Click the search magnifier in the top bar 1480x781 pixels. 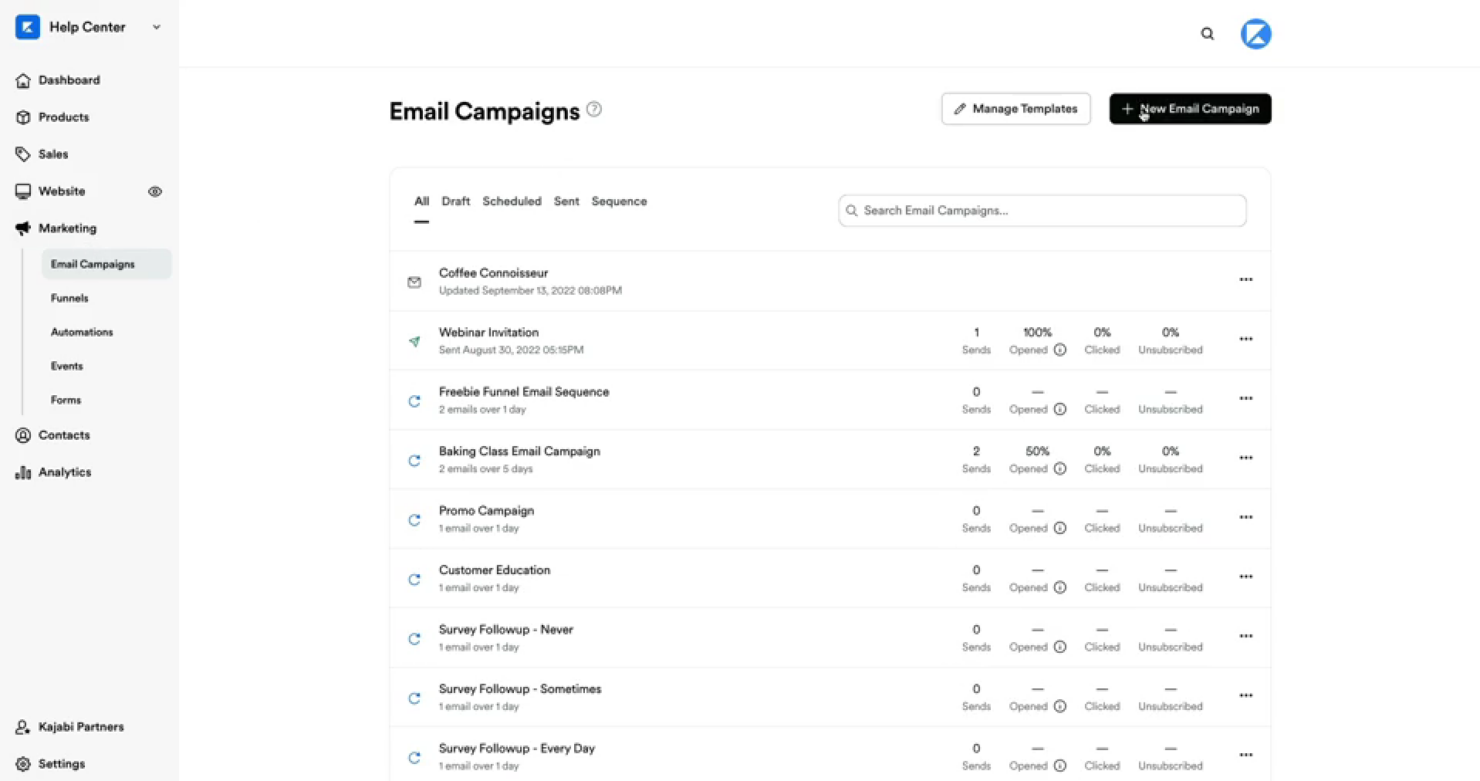pyautogui.click(x=1207, y=33)
